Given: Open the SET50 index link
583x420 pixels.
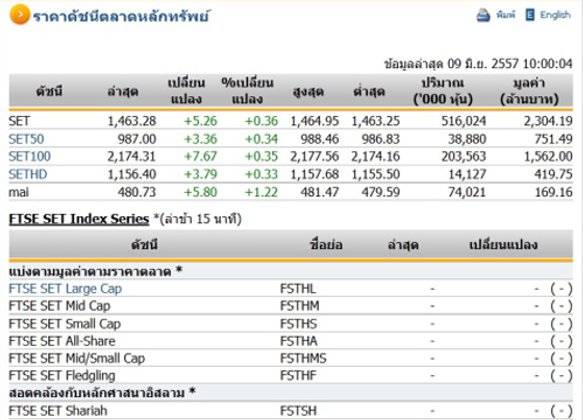Looking at the screenshot, I should [26, 139].
